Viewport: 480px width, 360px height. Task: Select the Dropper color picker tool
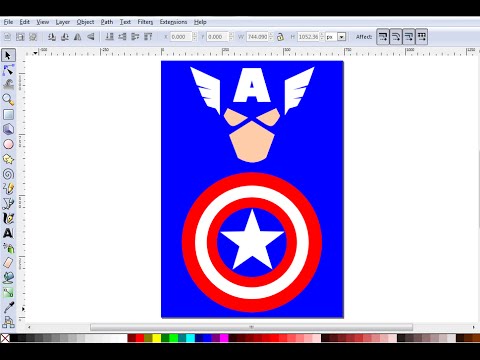[x=8, y=307]
